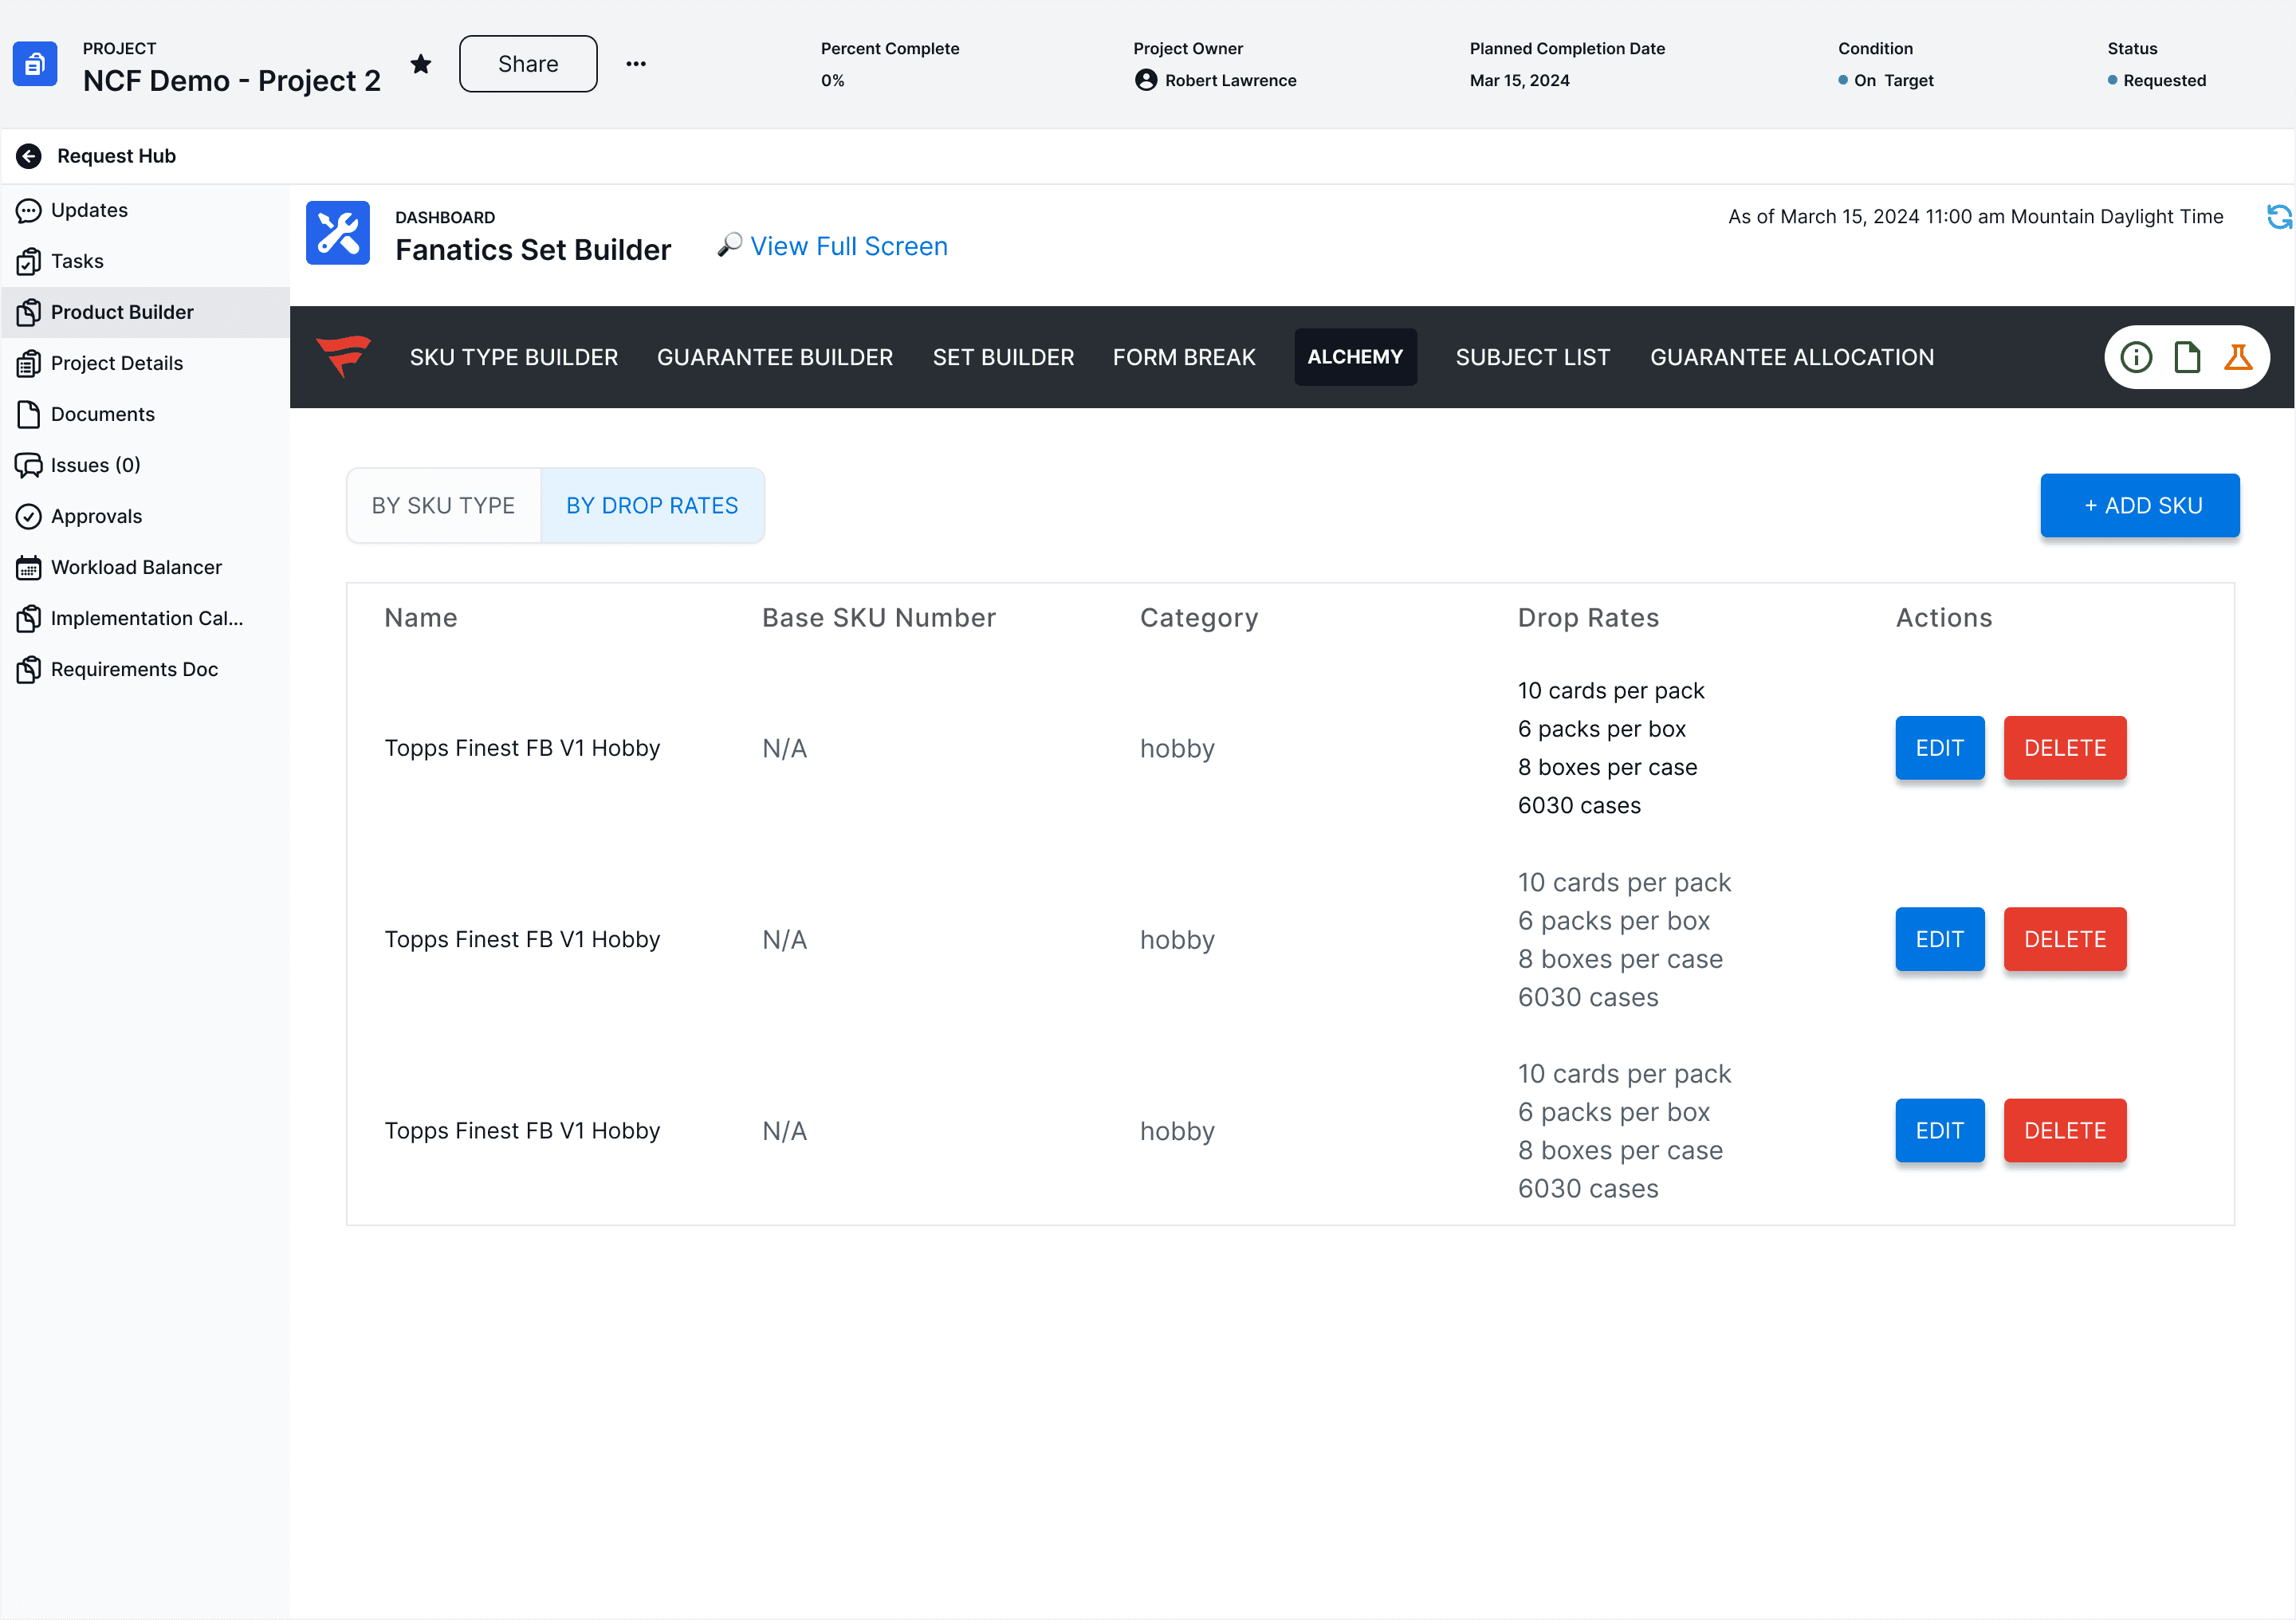Open the ALCHEMY tab
The width and height of the screenshot is (2296, 1620).
[1355, 357]
